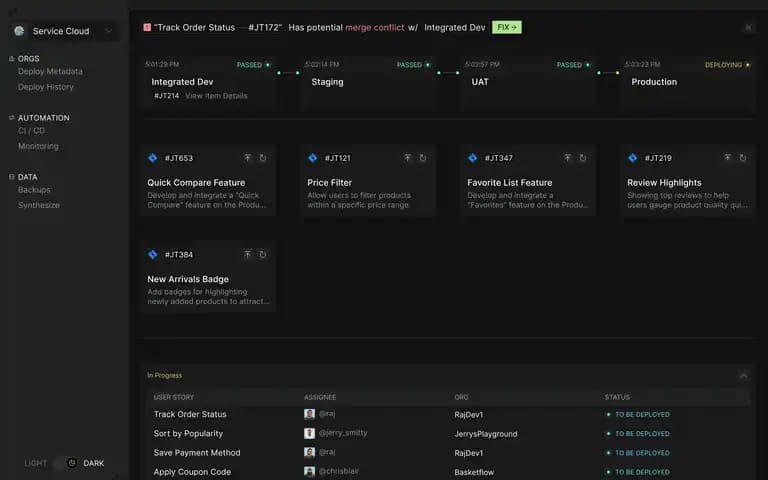Click the Jira icon on #JT121 card

click(x=312, y=158)
